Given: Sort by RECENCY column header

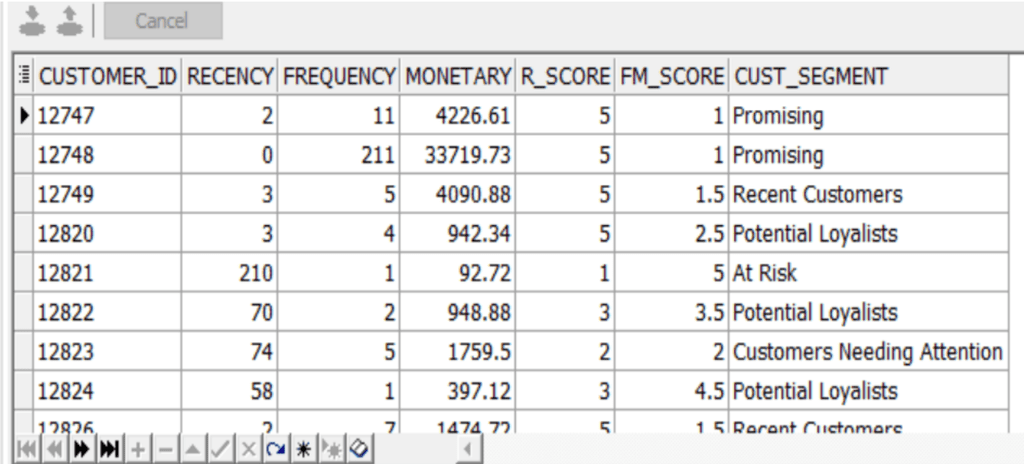Looking at the screenshot, I should click(x=229, y=76).
